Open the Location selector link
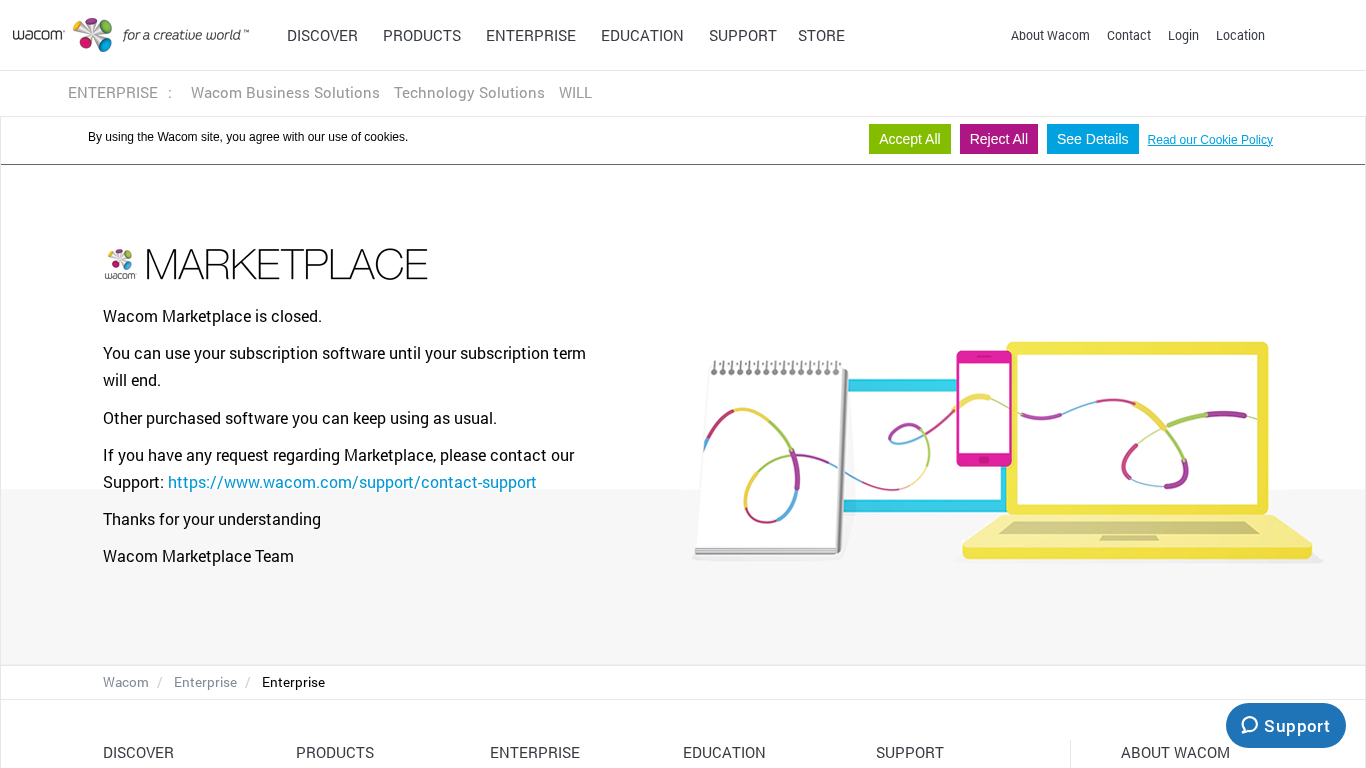 pyautogui.click(x=1240, y=35)
